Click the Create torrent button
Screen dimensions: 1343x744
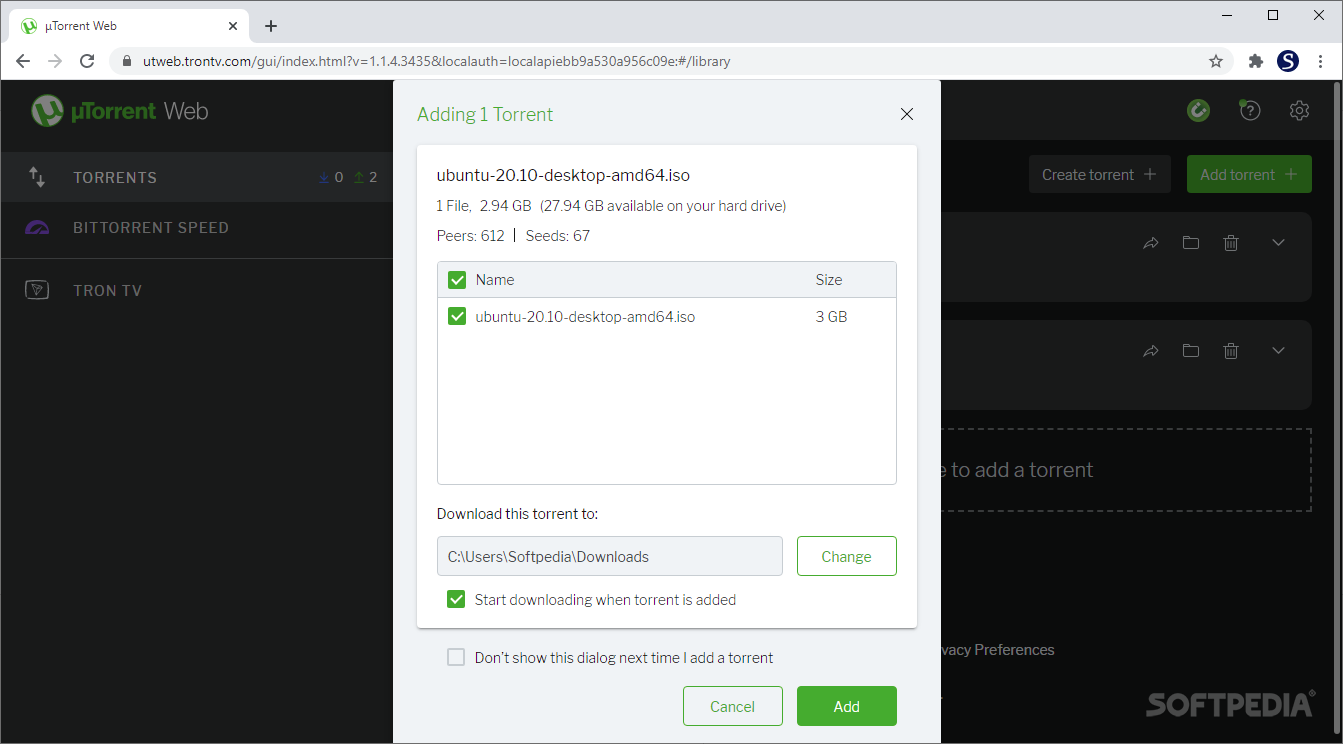click(x=1099, y=174)
